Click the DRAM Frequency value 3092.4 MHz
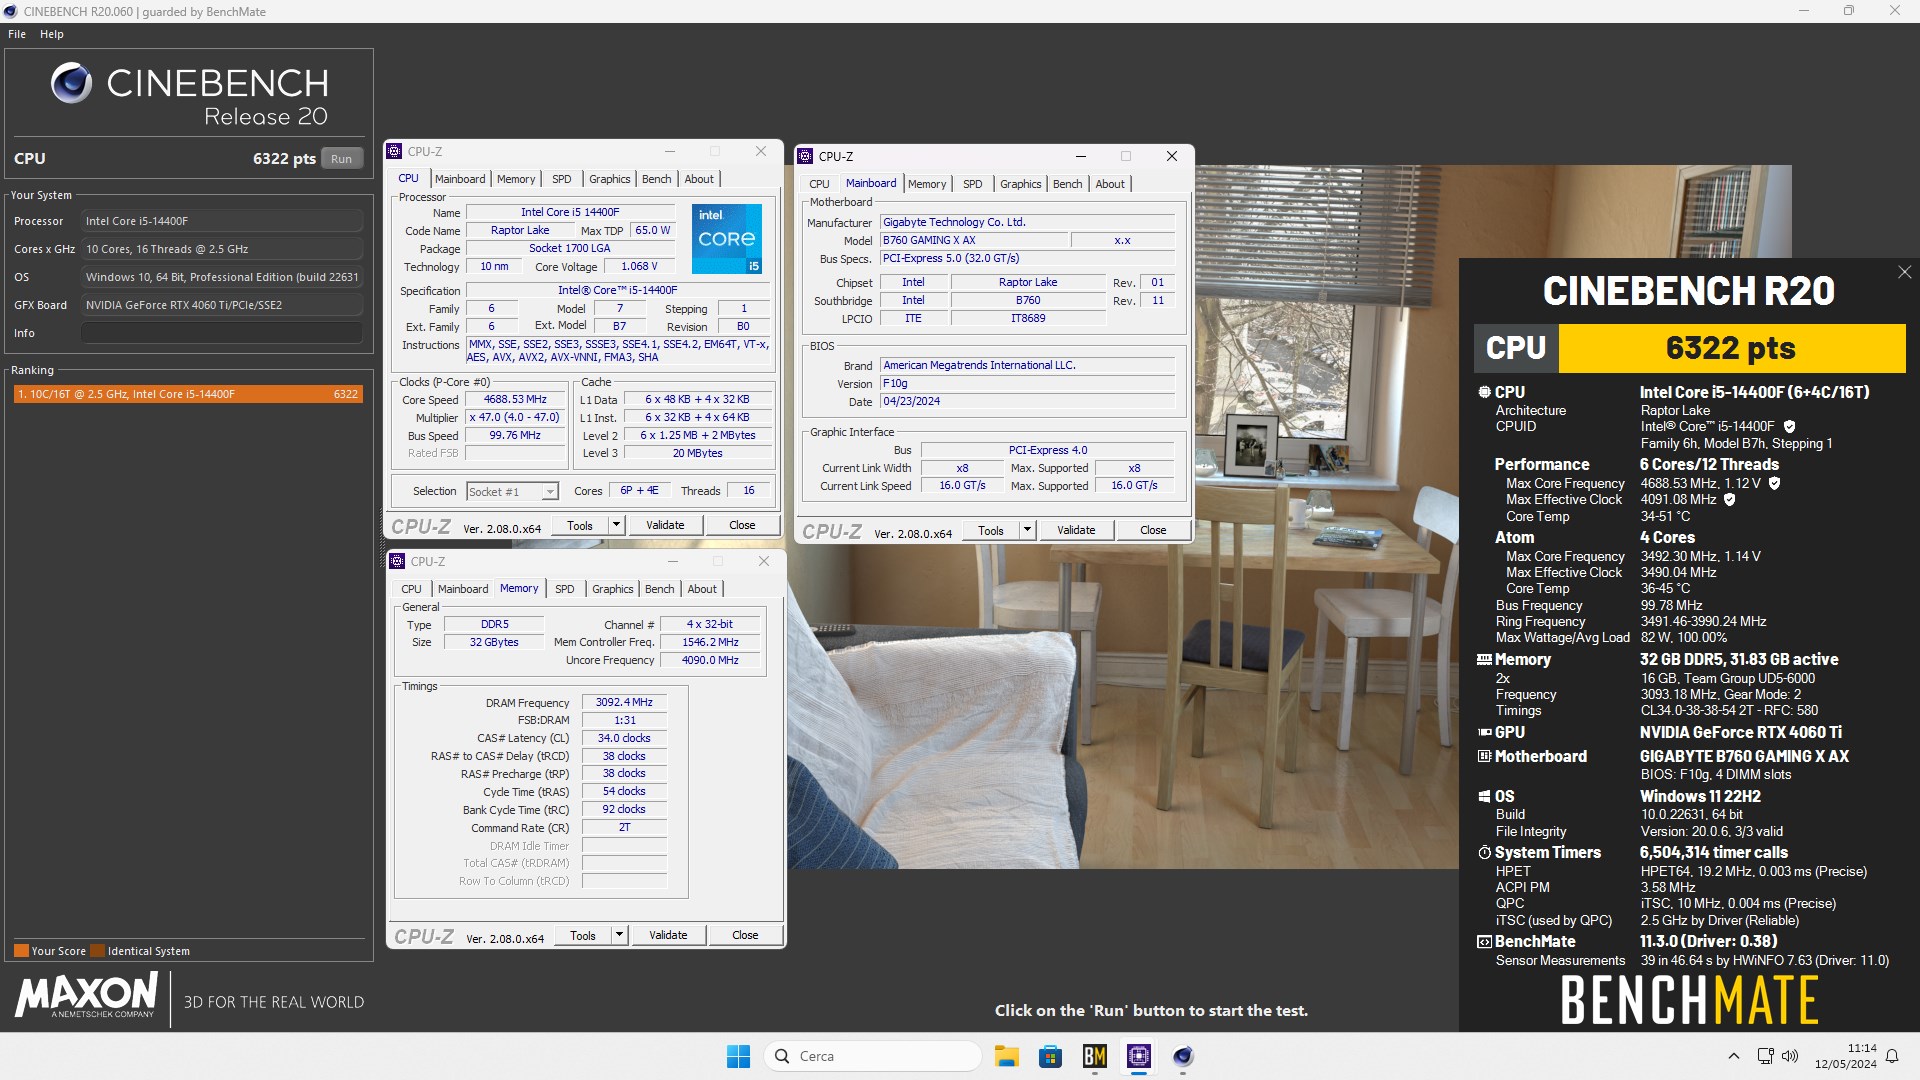 click(624, 702)
